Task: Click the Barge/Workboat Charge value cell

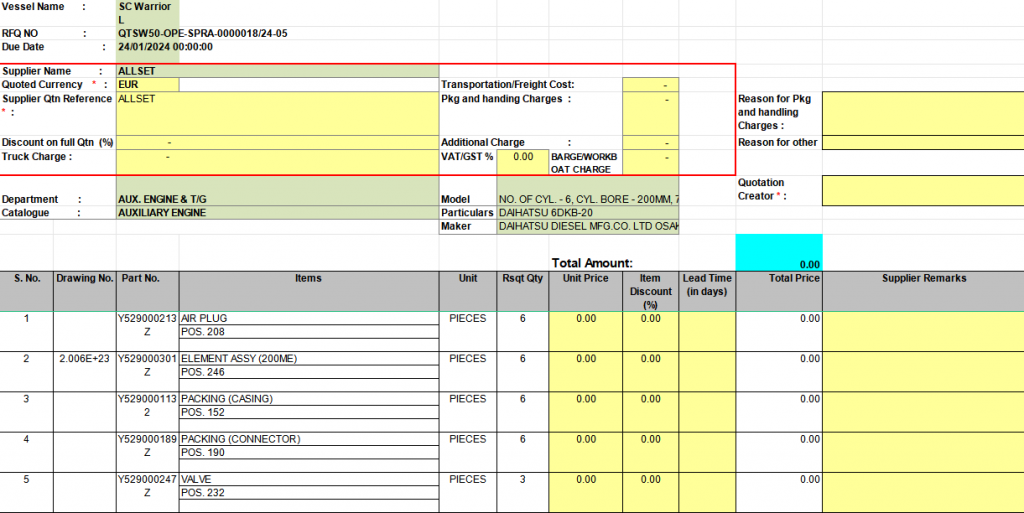Action: (x=650, y=162)
